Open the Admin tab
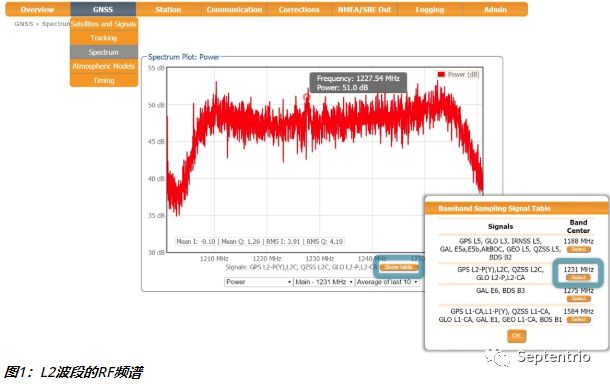The width and height of the screenshot is (610, 384). tap(495, 9)
